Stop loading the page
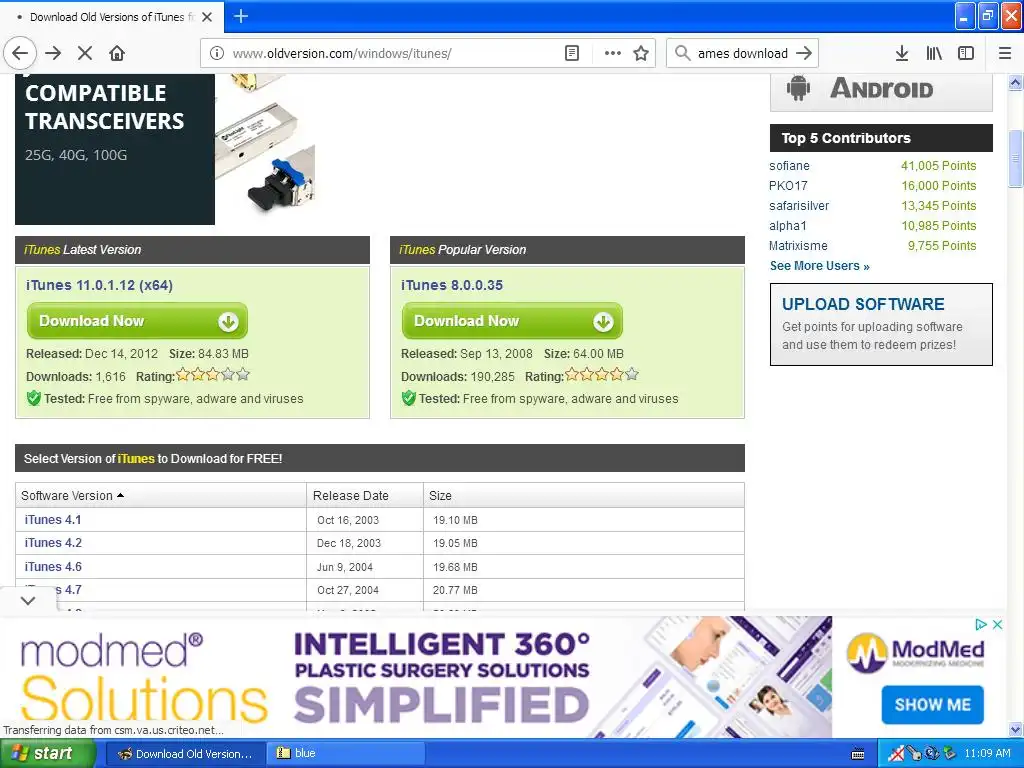Image resolution: width=1024 pixels, height=768 pixels. (x=85, y=53)
